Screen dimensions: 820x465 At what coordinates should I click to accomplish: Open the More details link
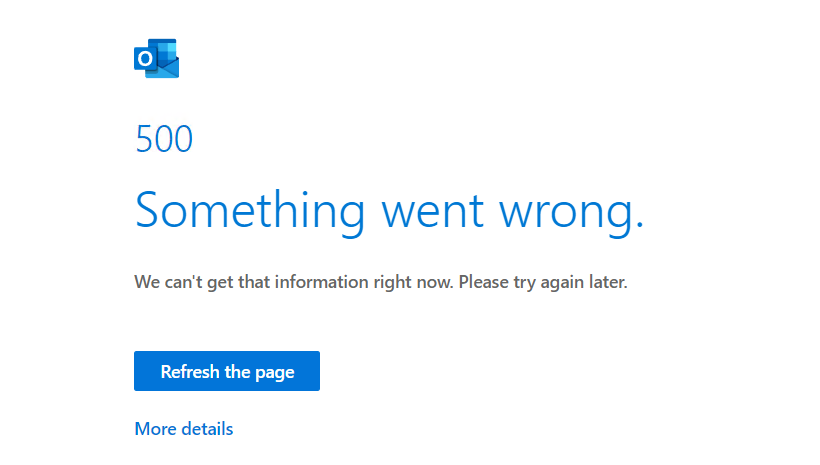coord(184,429)
